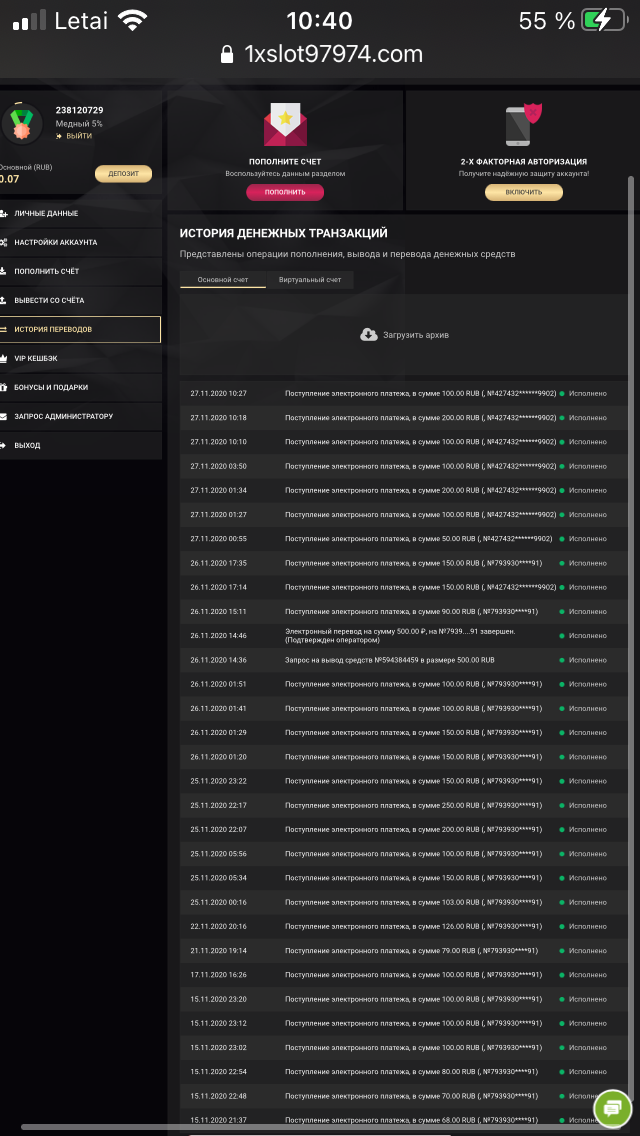Open Настройки аккаунта menu item
640x1136 pixels.
point(55,242)
